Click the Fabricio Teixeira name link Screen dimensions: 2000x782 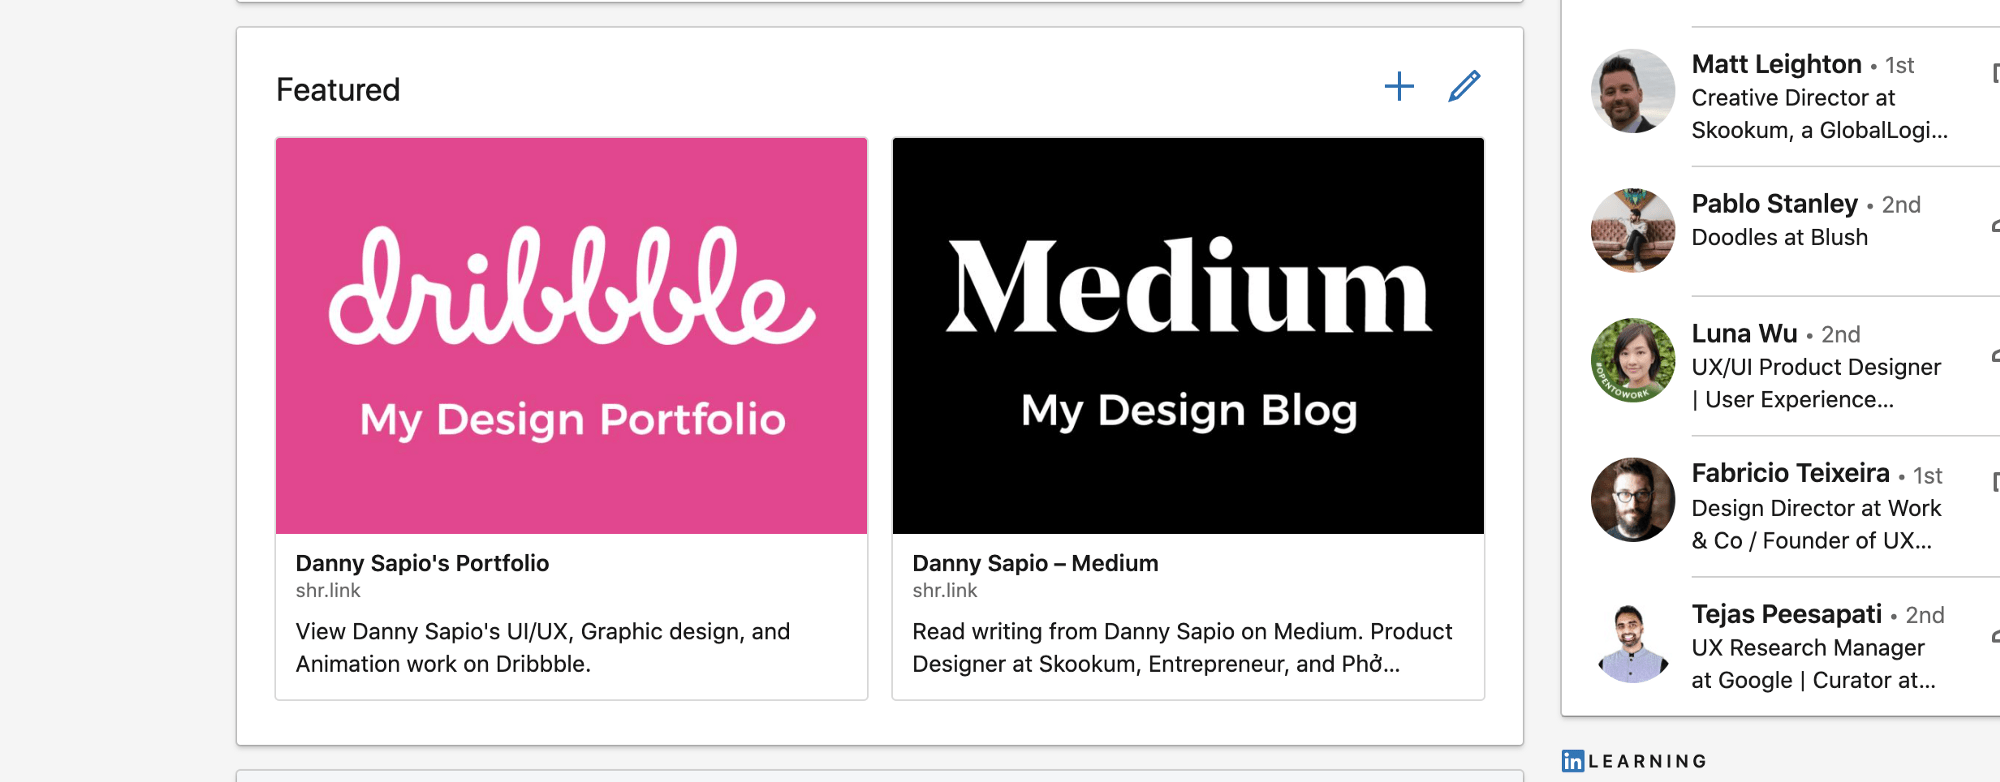[x=1790, y=473]
